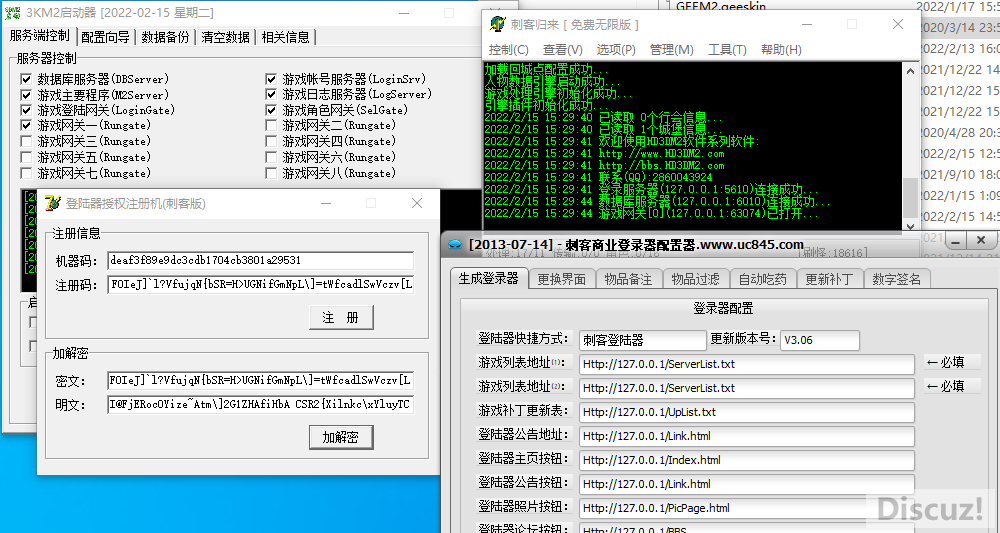Uncheck 游戏主要程序(M2Server) checkbox

[x=26, y=95]
